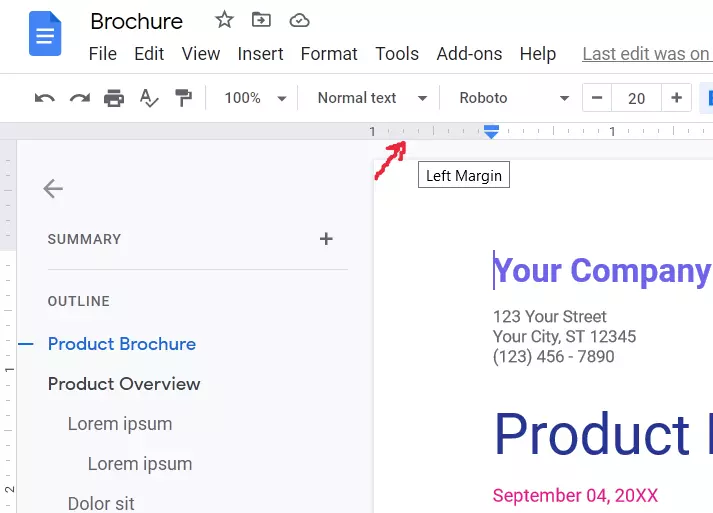
Task: Open the Edit menu
Action: [x=149, y=54]
